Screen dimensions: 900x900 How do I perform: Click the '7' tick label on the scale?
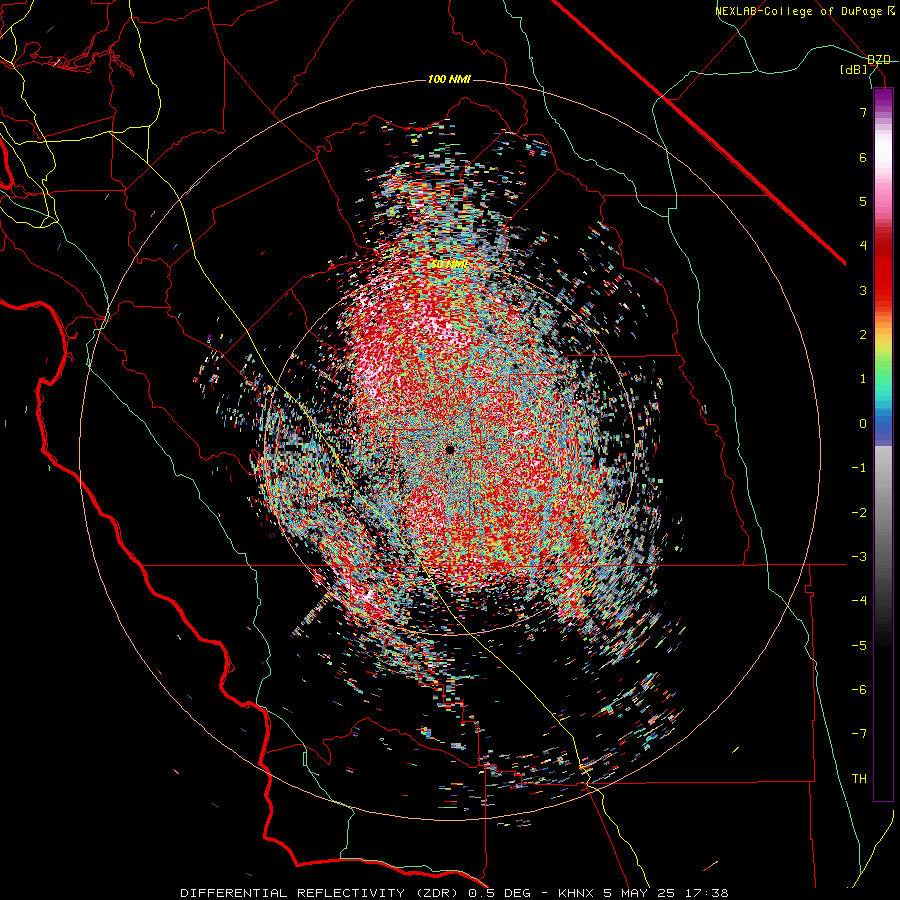pyautogui.click(x=863, y=112)
